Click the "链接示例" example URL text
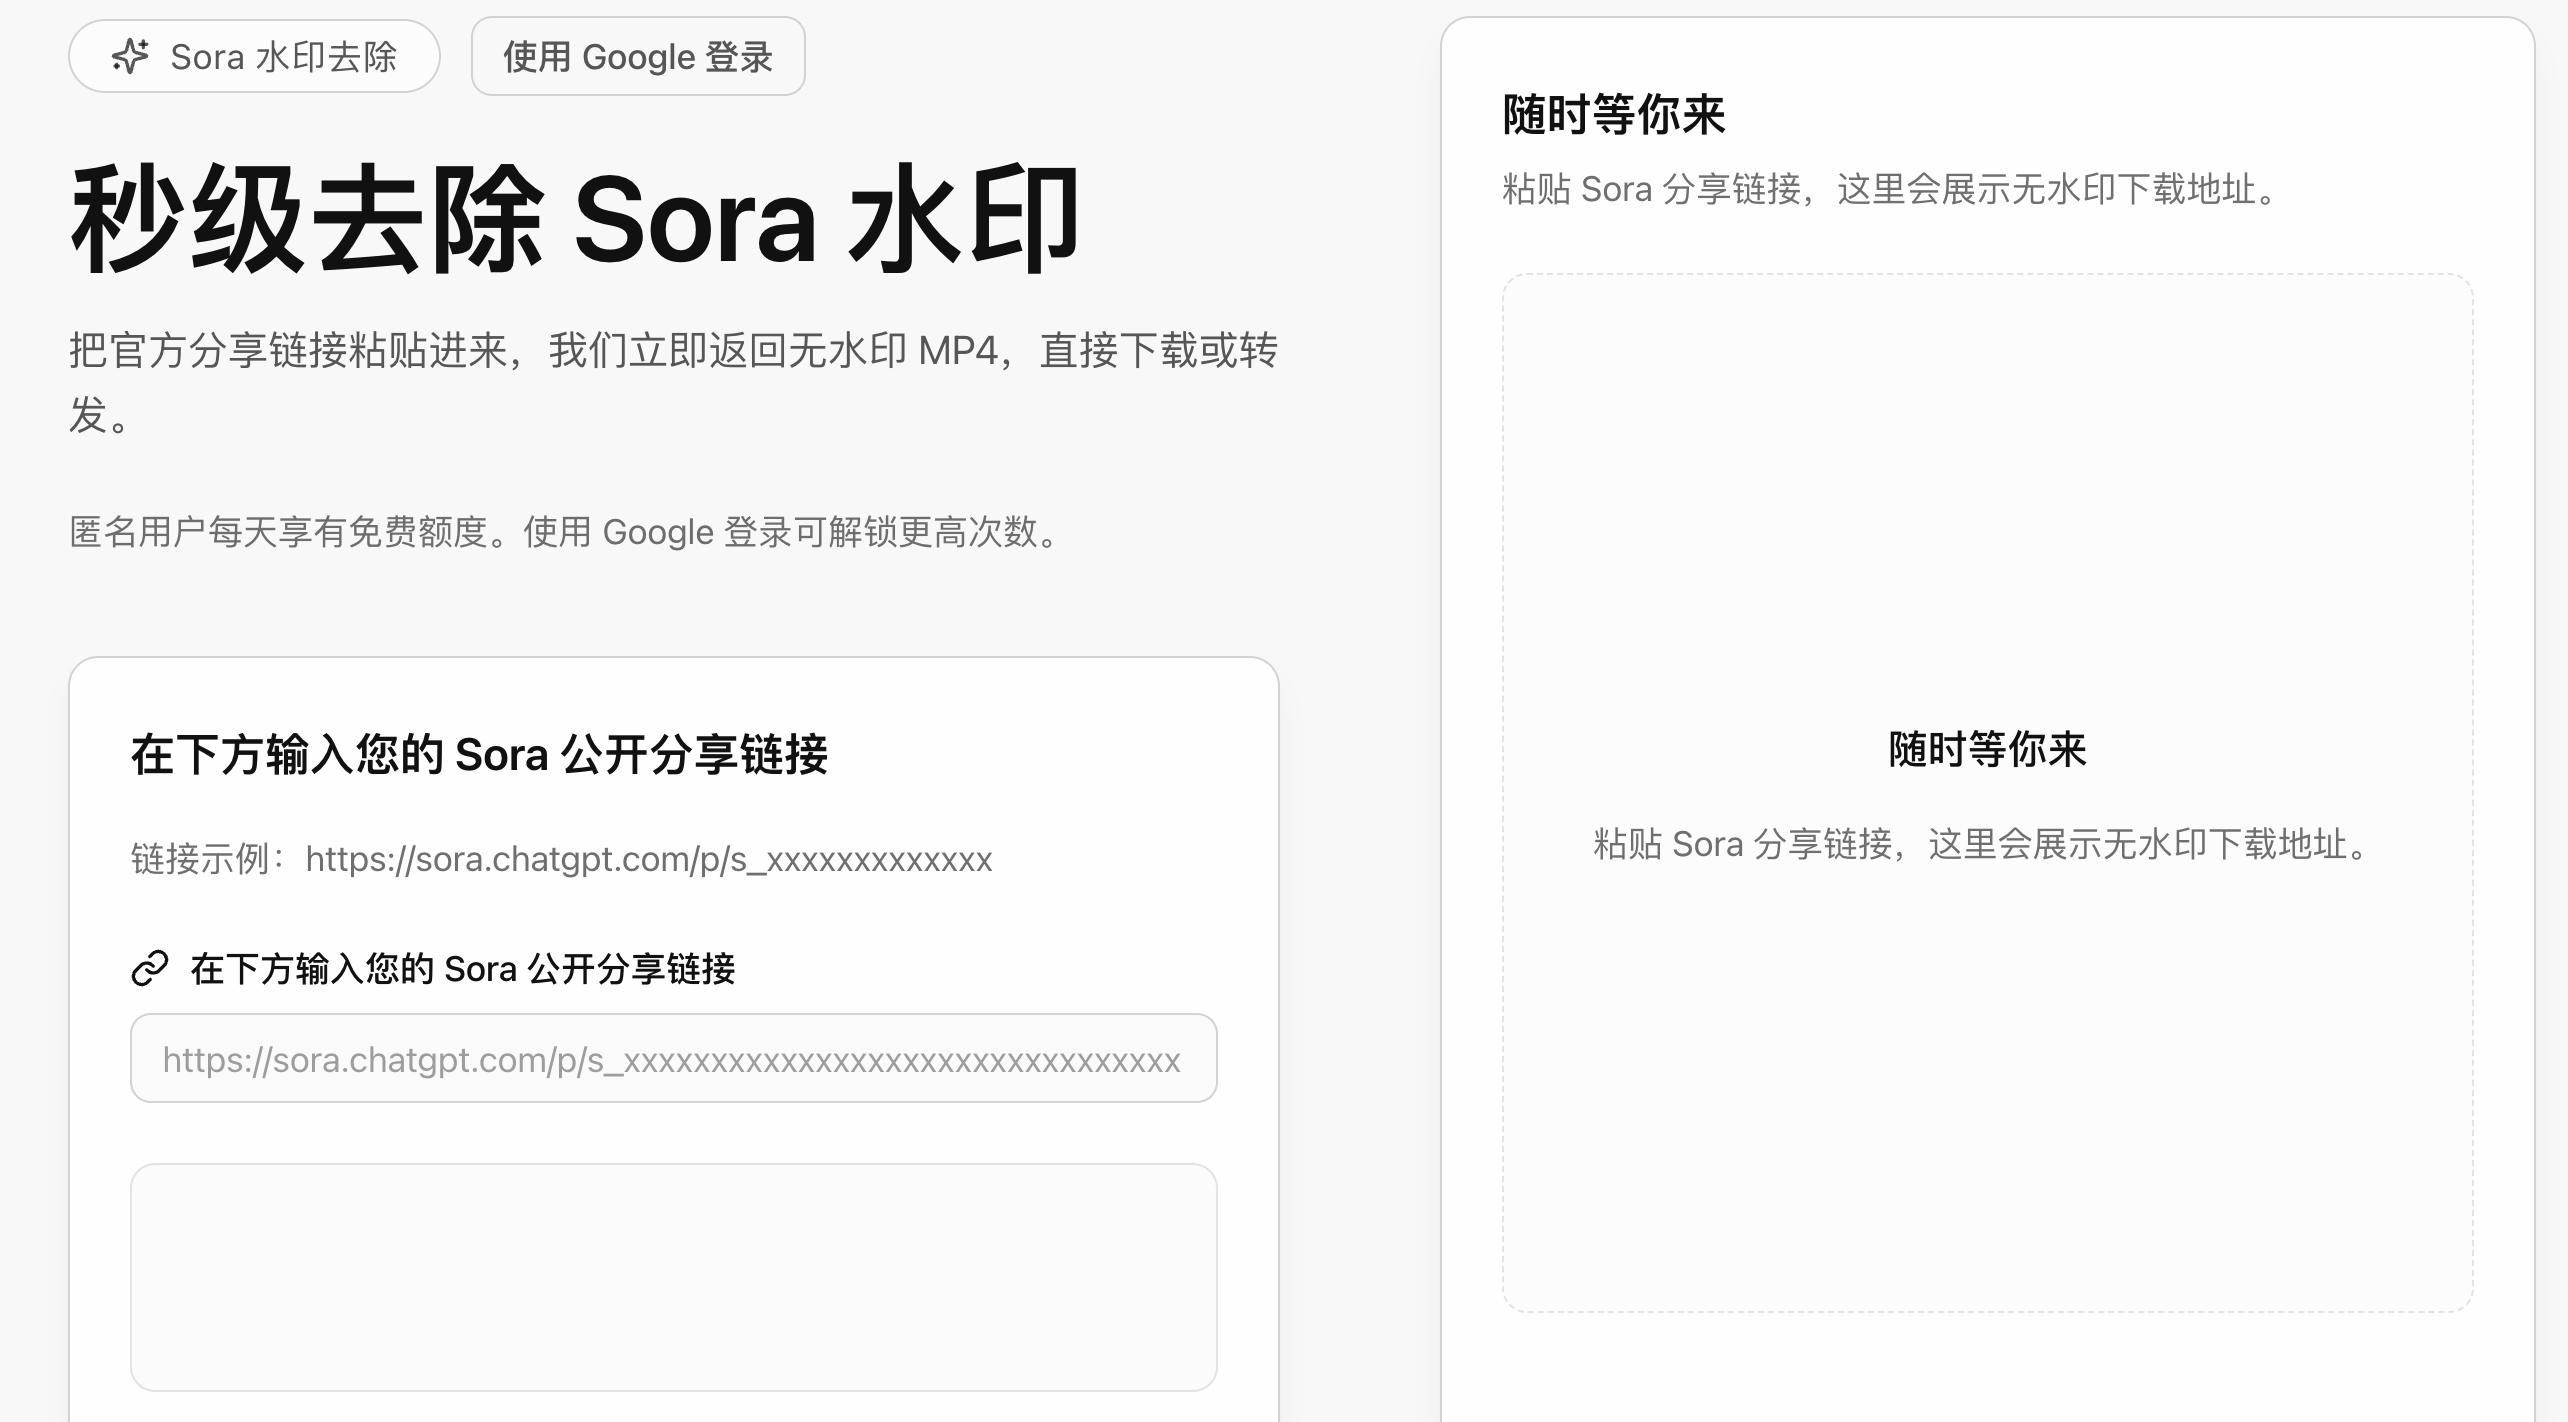 [561, 859]
